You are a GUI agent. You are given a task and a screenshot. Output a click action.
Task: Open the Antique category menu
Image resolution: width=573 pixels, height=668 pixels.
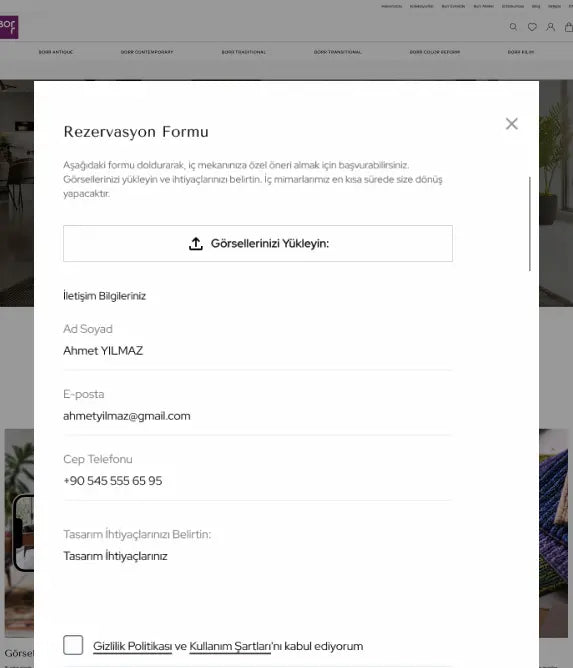point(56,52)
